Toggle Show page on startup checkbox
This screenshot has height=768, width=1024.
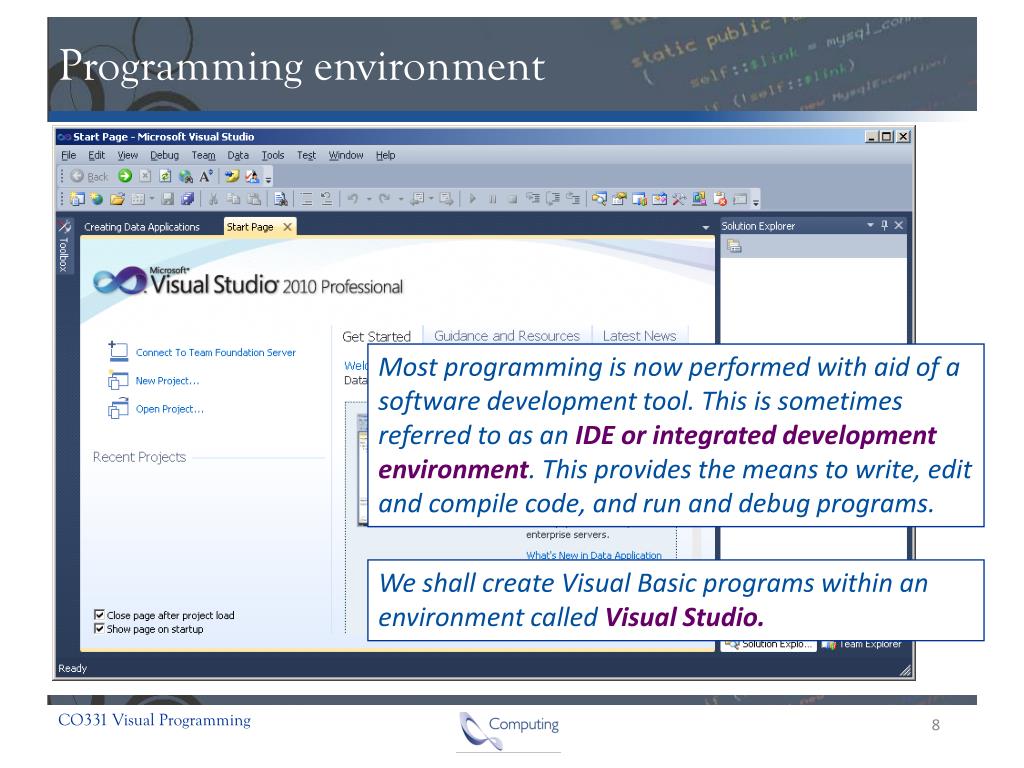click(x=99, y=628)
